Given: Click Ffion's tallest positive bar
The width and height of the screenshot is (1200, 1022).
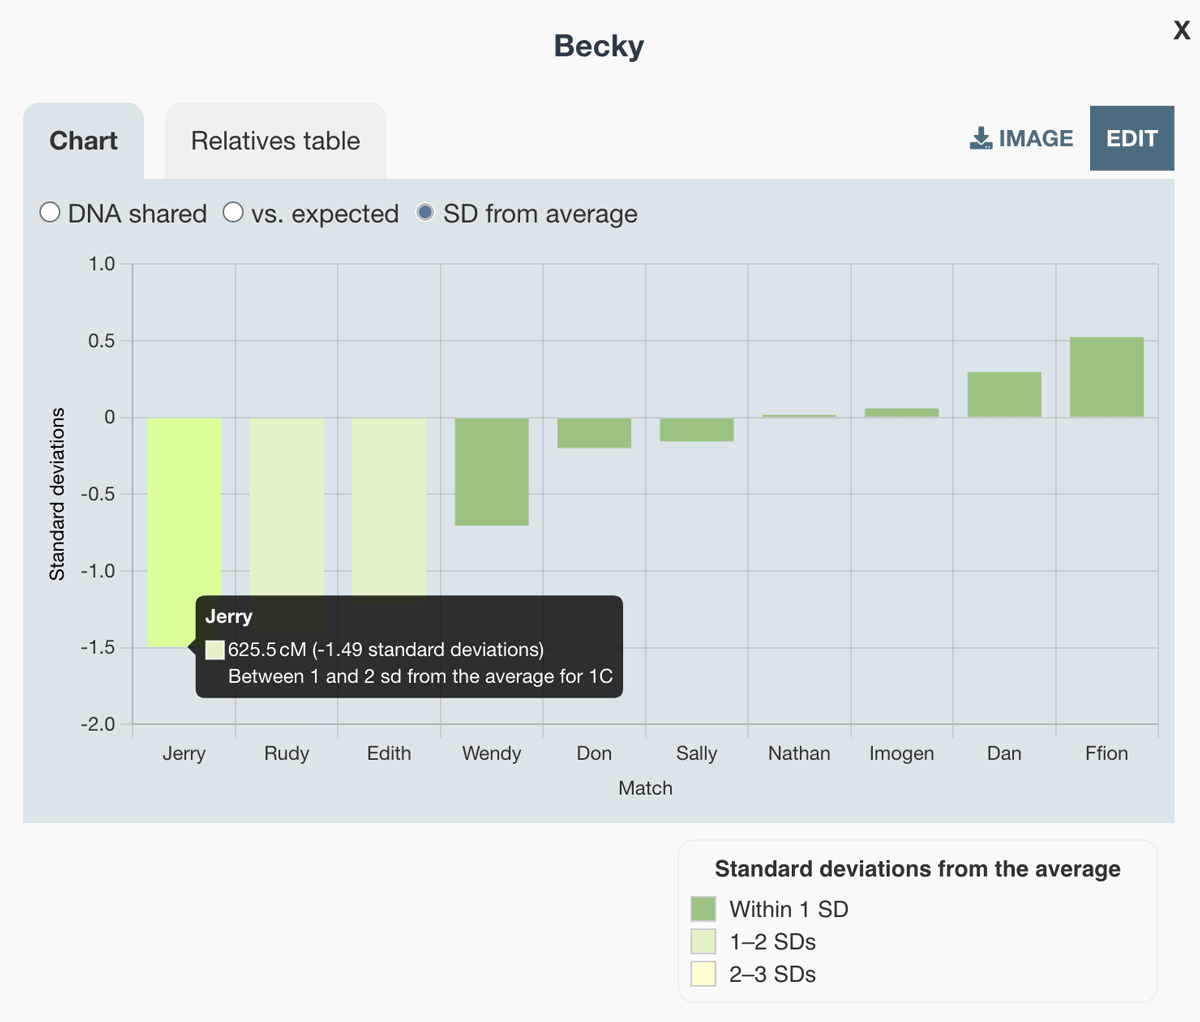Looking at the screenshot, I should click(1107, 375).
